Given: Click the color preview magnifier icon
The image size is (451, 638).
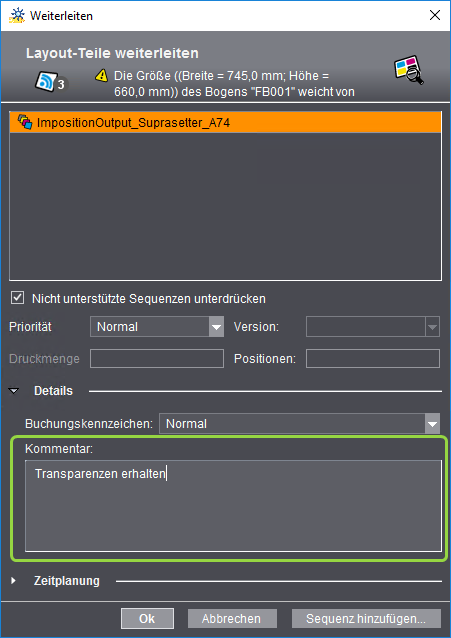Looking at the screenshot, I should pos(409,70).
